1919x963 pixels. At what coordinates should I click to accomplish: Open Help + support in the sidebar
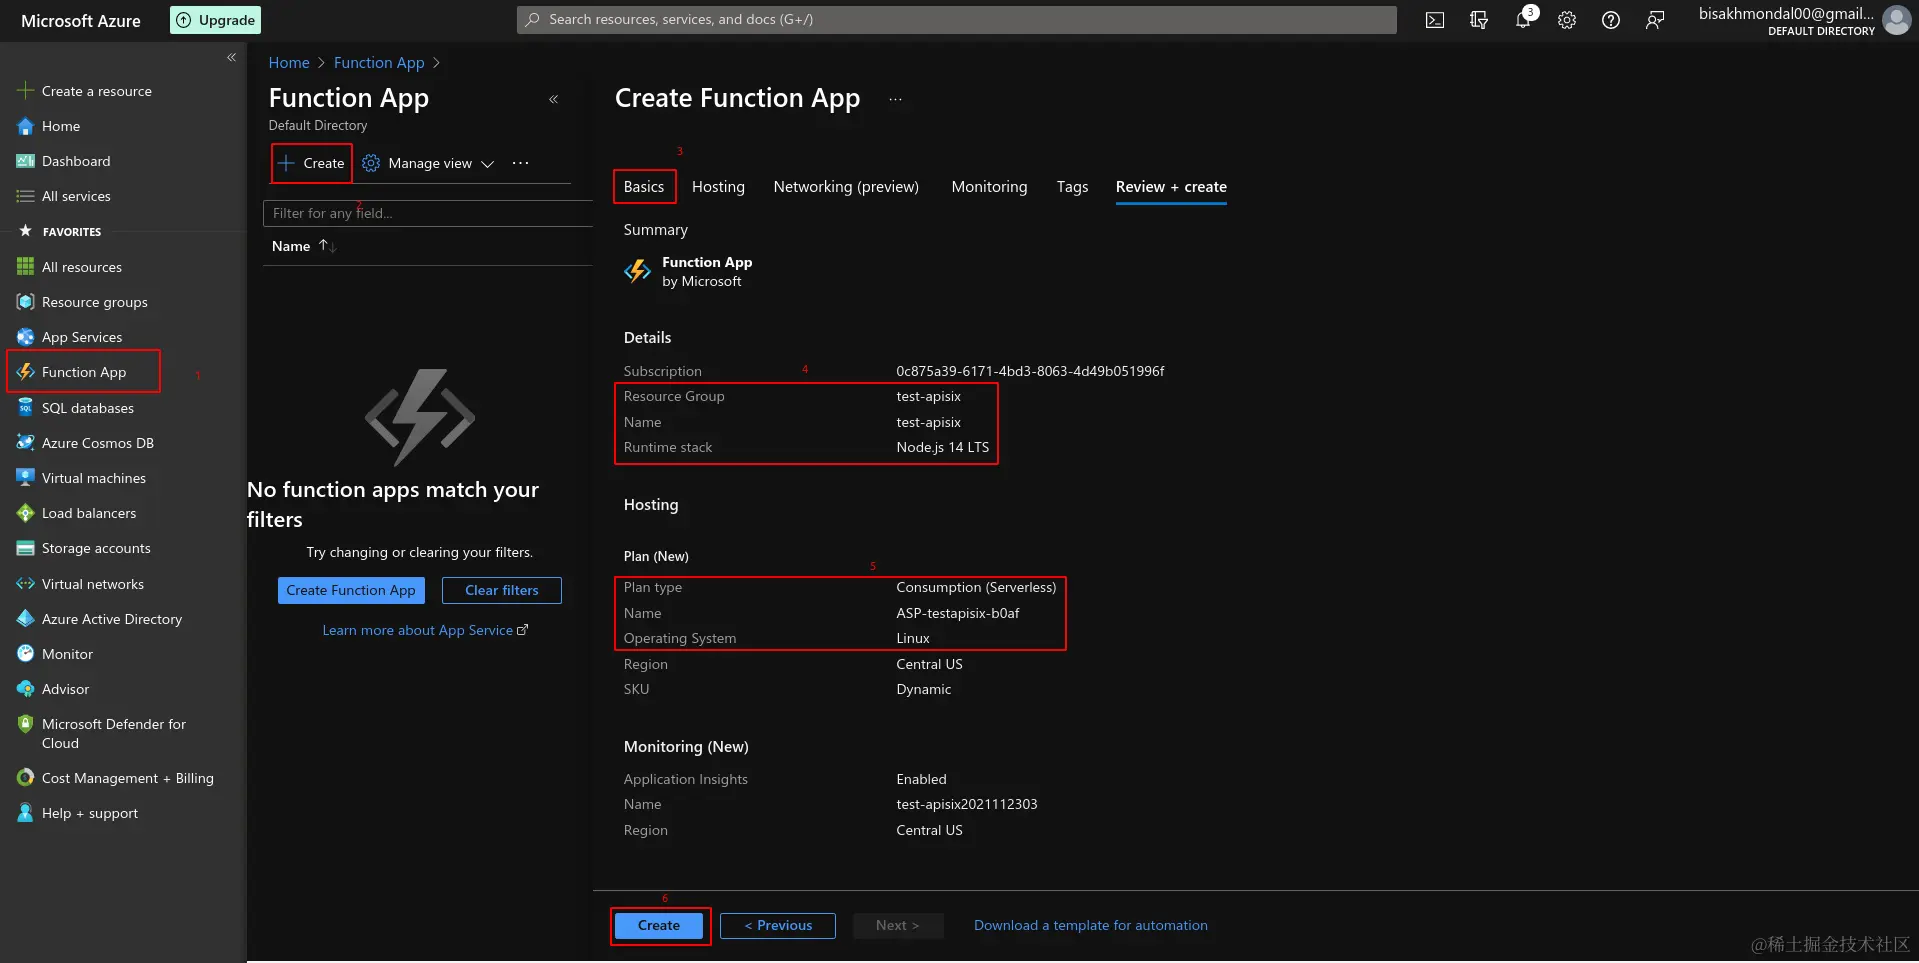(90, 813)
